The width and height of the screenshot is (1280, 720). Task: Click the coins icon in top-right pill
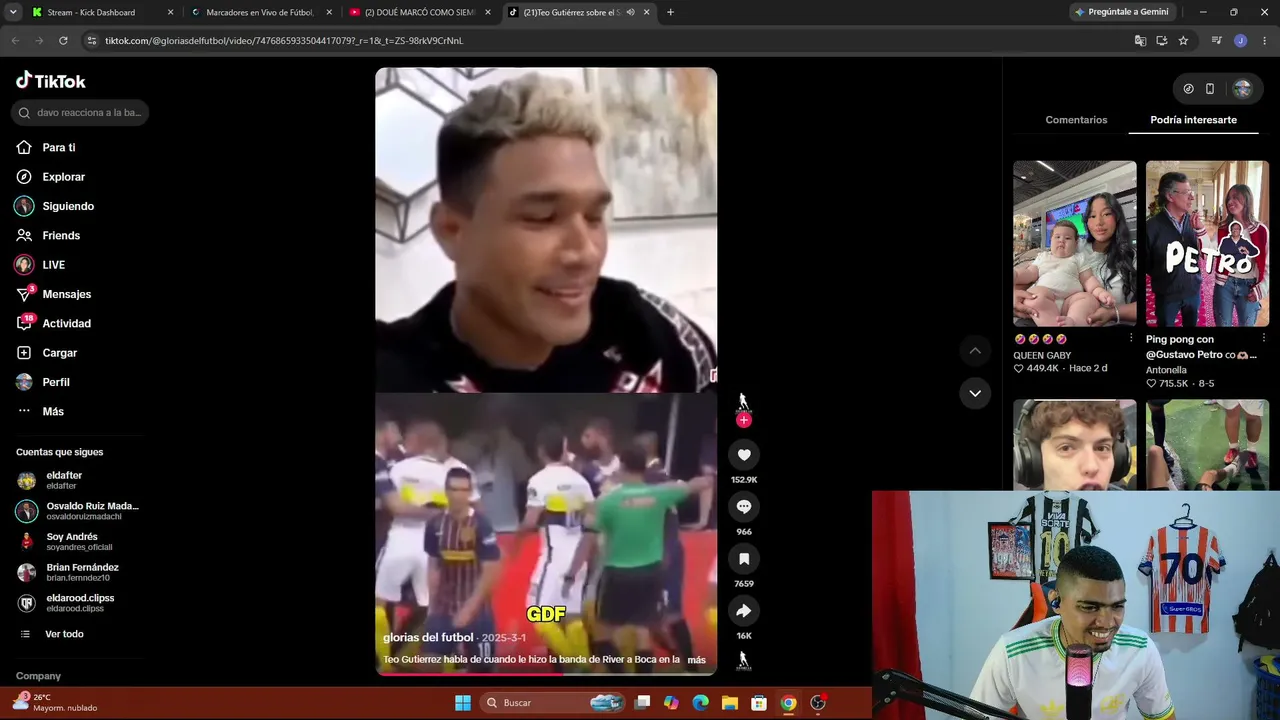point(1188,89)
